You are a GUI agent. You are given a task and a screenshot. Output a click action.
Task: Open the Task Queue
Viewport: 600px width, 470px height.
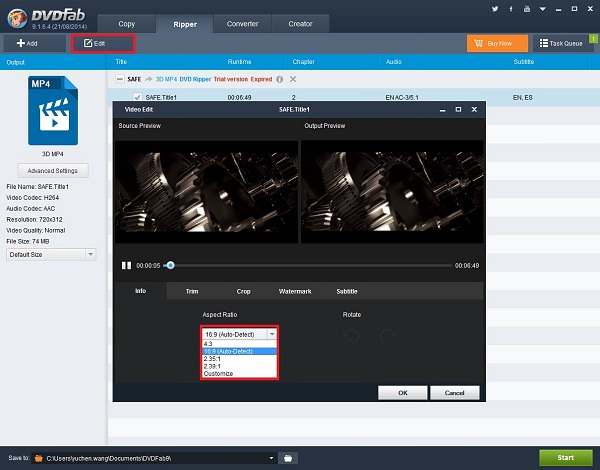coord(562,43)
